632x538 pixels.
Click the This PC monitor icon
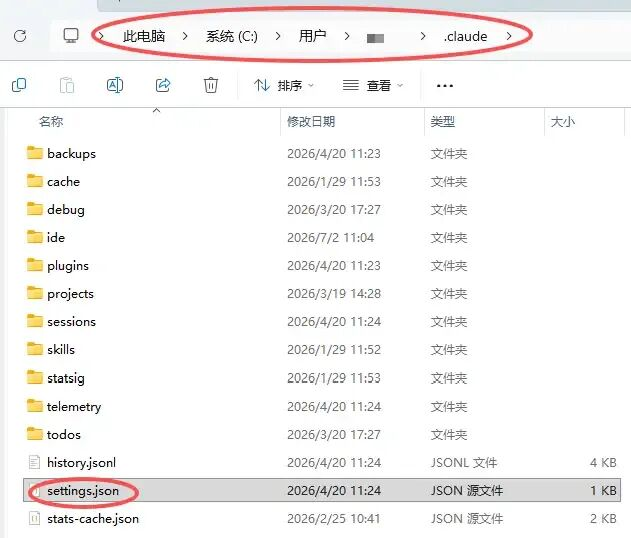click(71, 35)
